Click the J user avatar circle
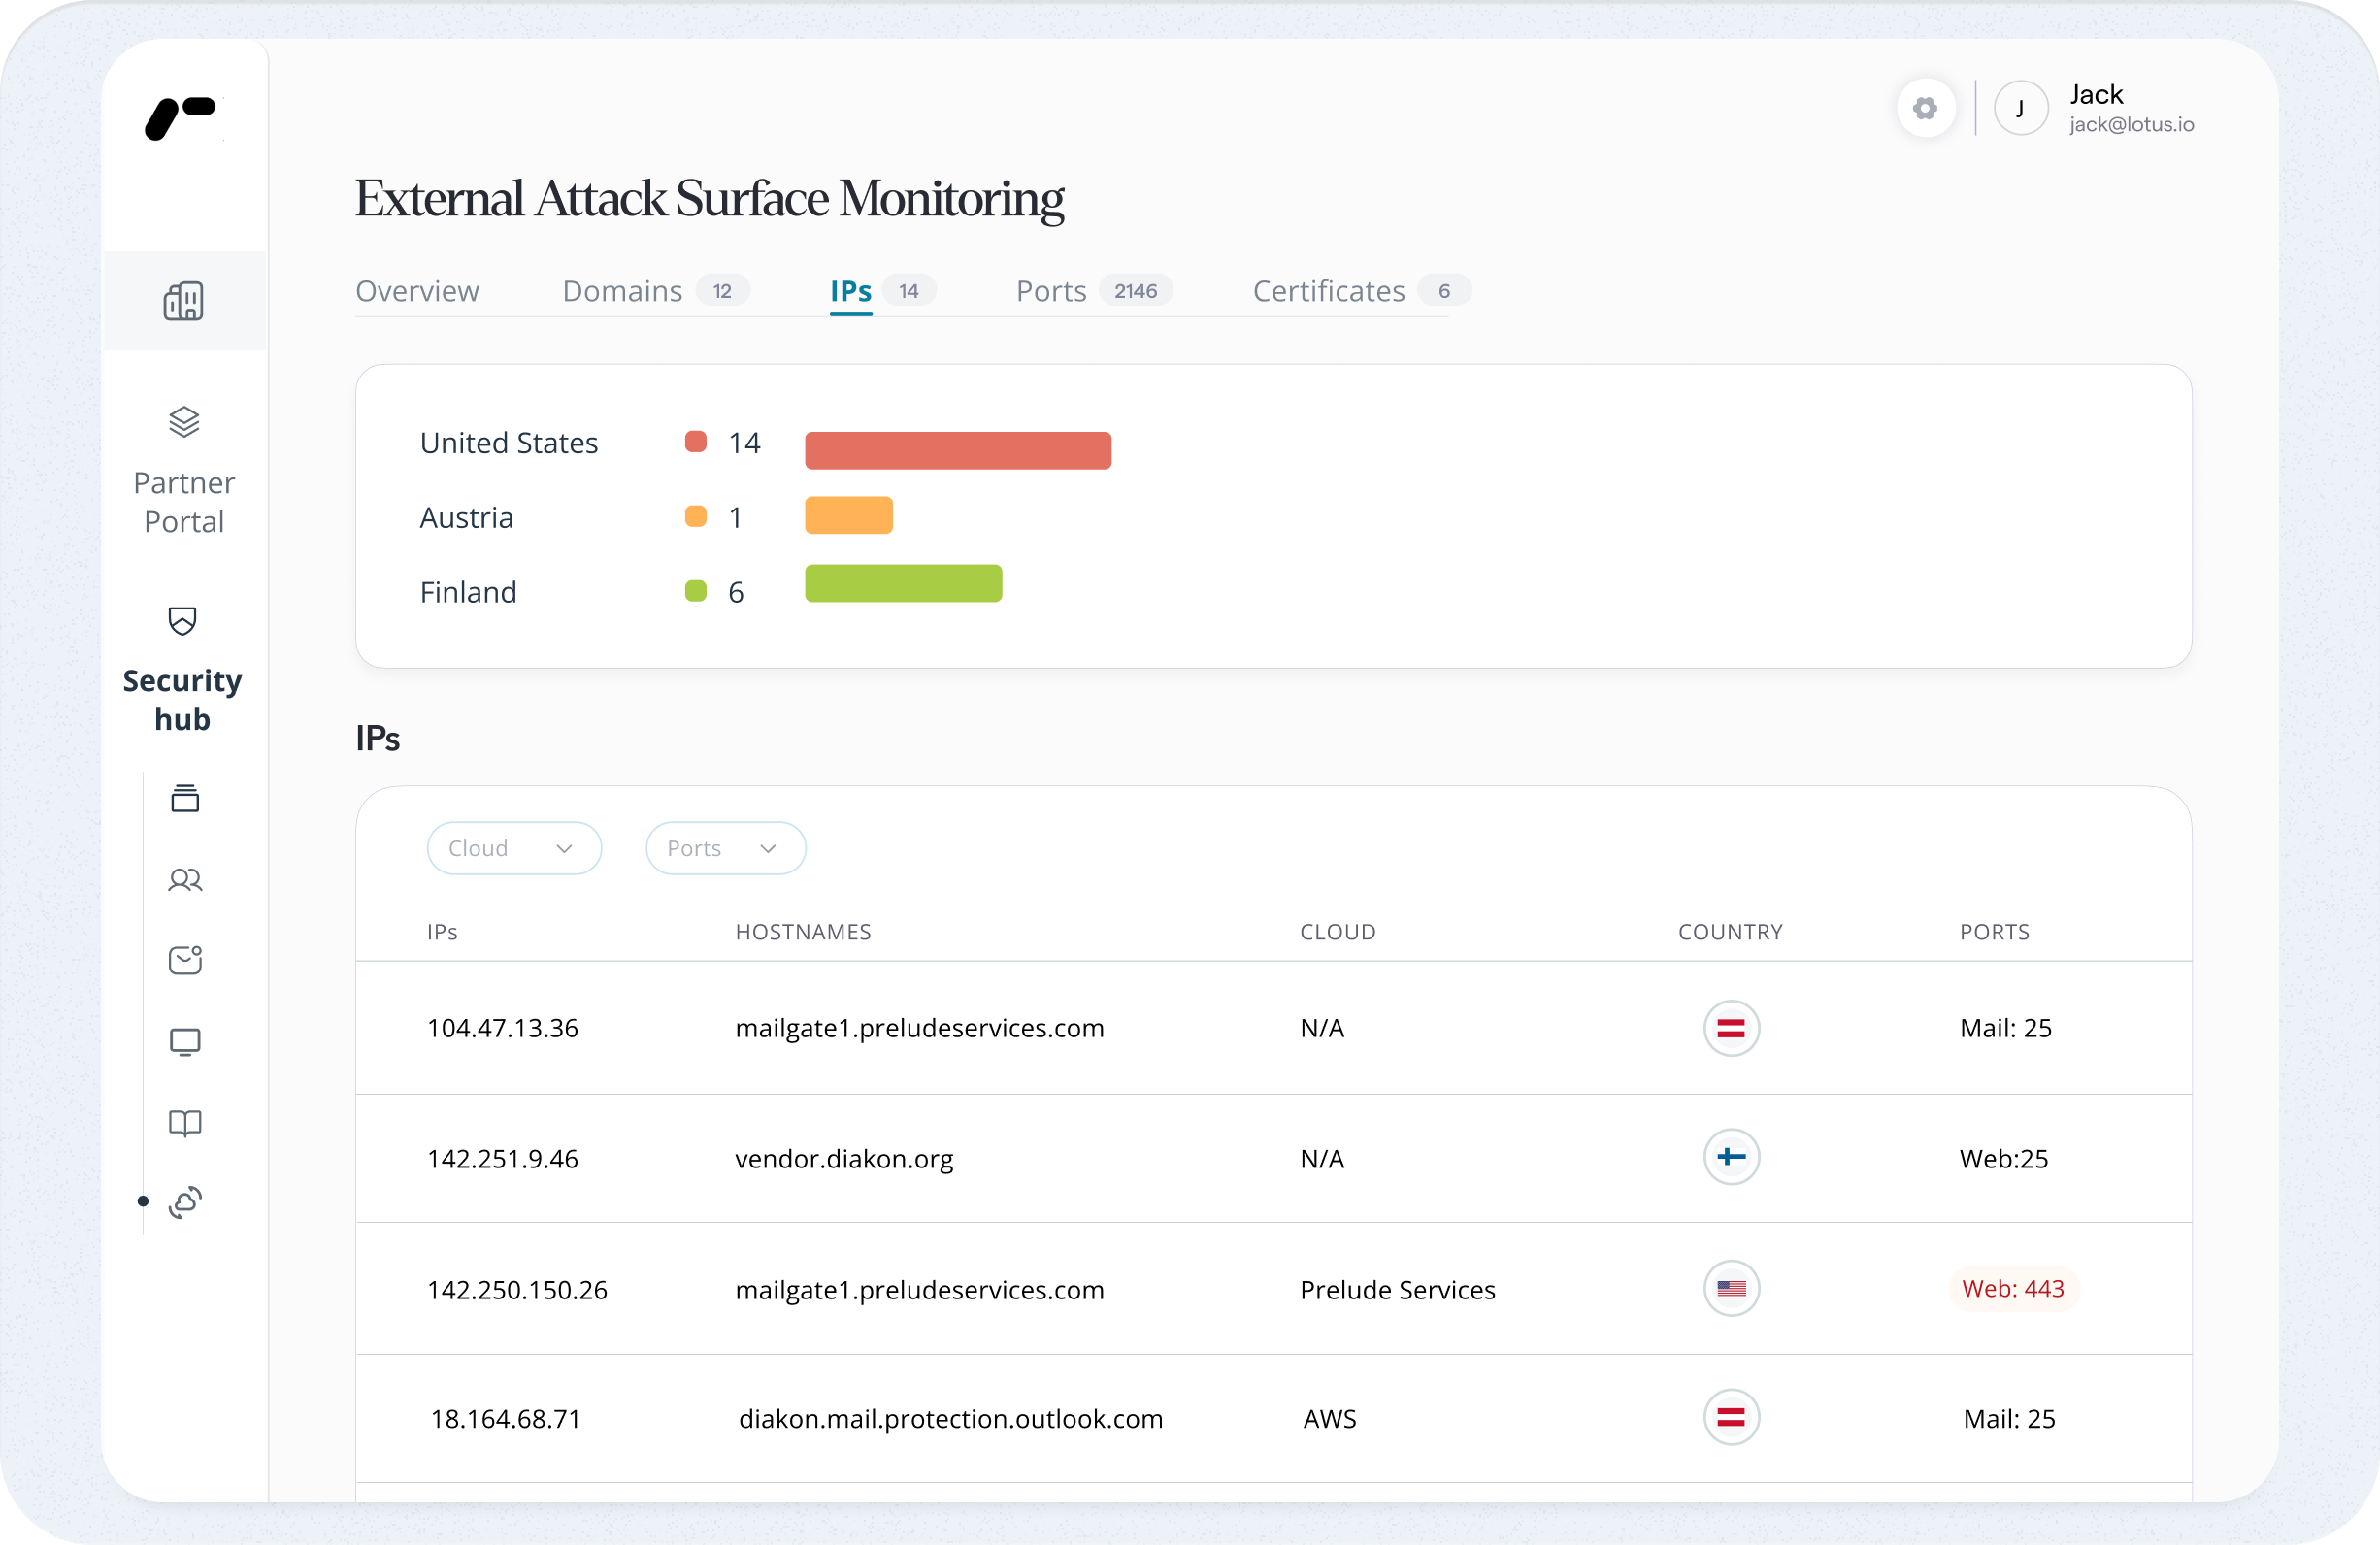2380x1545 pixels. (x=2020, y=108)
